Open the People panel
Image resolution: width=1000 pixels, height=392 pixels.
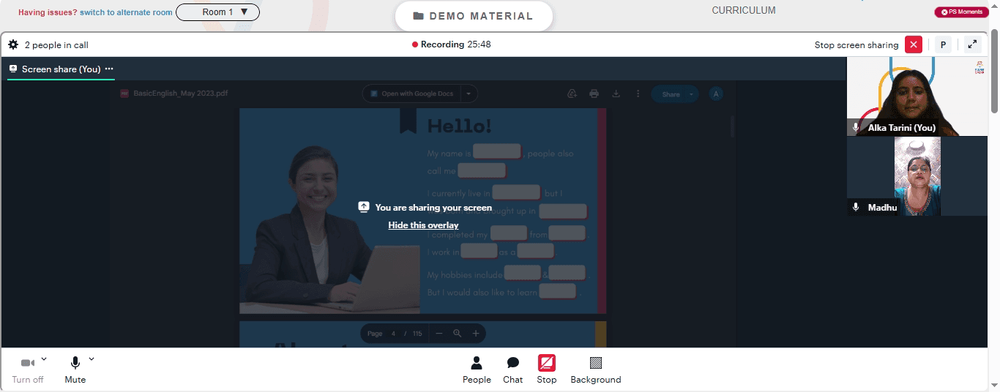tap(476, 370)
